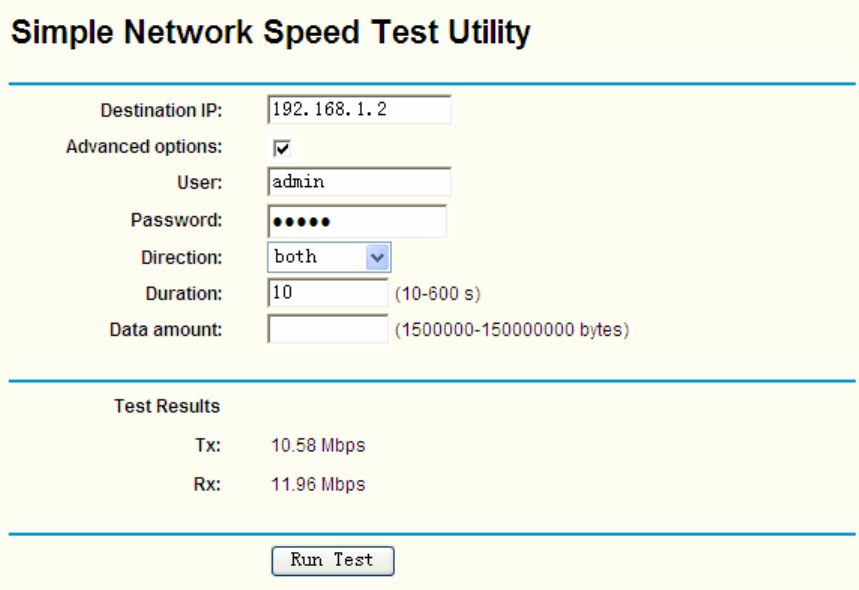859x590 pixels.
Task: Start the test with Run Test button
Action: point(333,560)
